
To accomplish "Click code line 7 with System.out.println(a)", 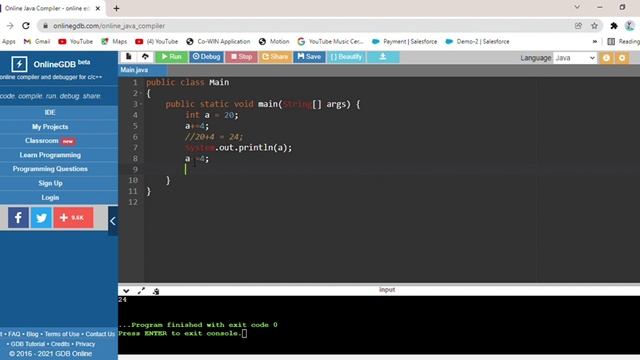I will click(x=239, y=148).
